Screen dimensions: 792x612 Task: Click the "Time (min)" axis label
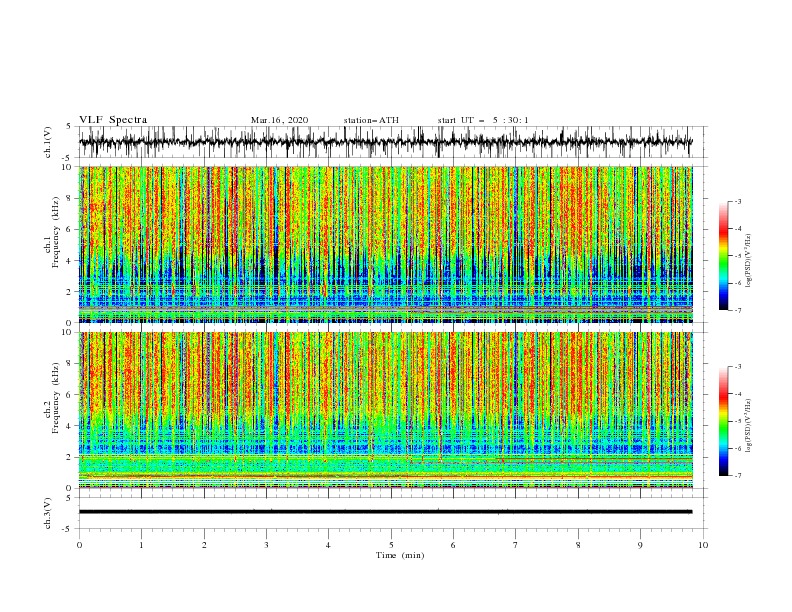point(400,555)
